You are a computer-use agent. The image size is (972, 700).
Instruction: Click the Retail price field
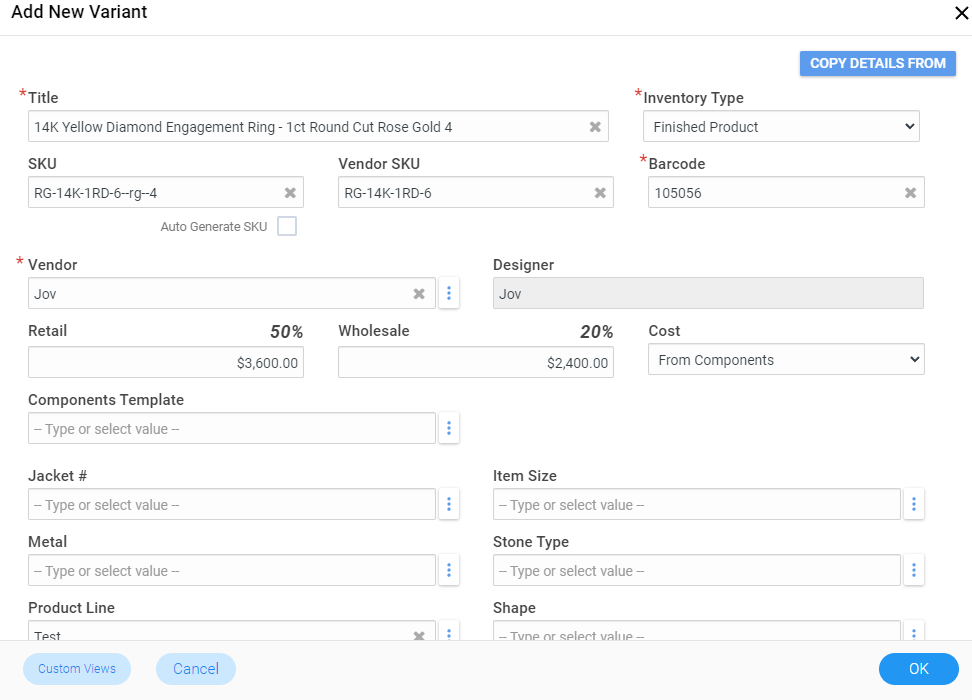(166, 363)
